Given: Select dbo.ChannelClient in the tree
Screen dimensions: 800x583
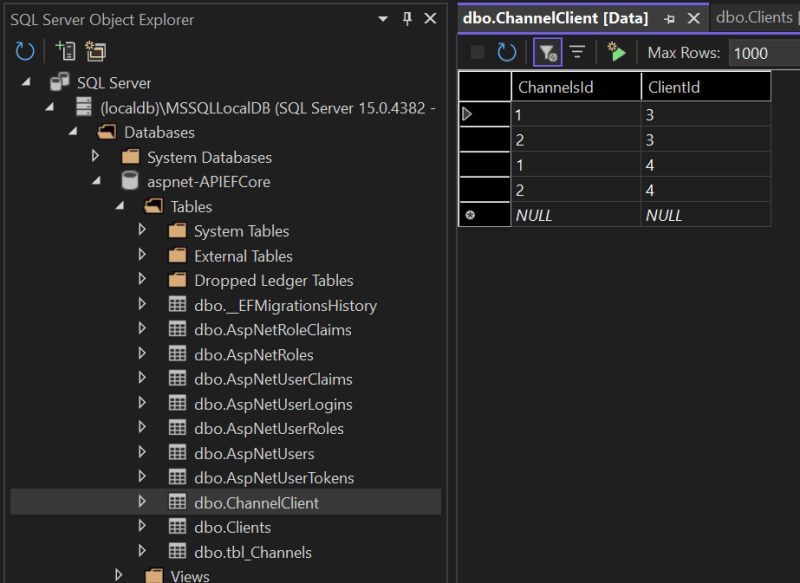Looking at the screenshot, I should pyautogui.click(x=256, y=503).
